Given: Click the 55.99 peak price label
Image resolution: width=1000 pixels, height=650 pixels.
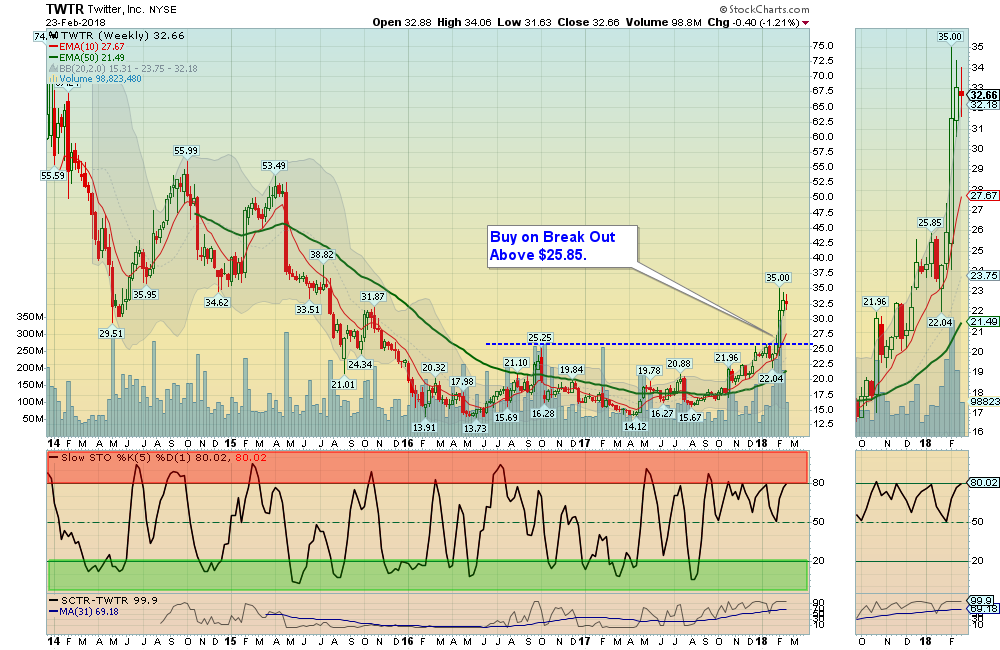Looking at the screenshot, I should click(x=186, y=151).
